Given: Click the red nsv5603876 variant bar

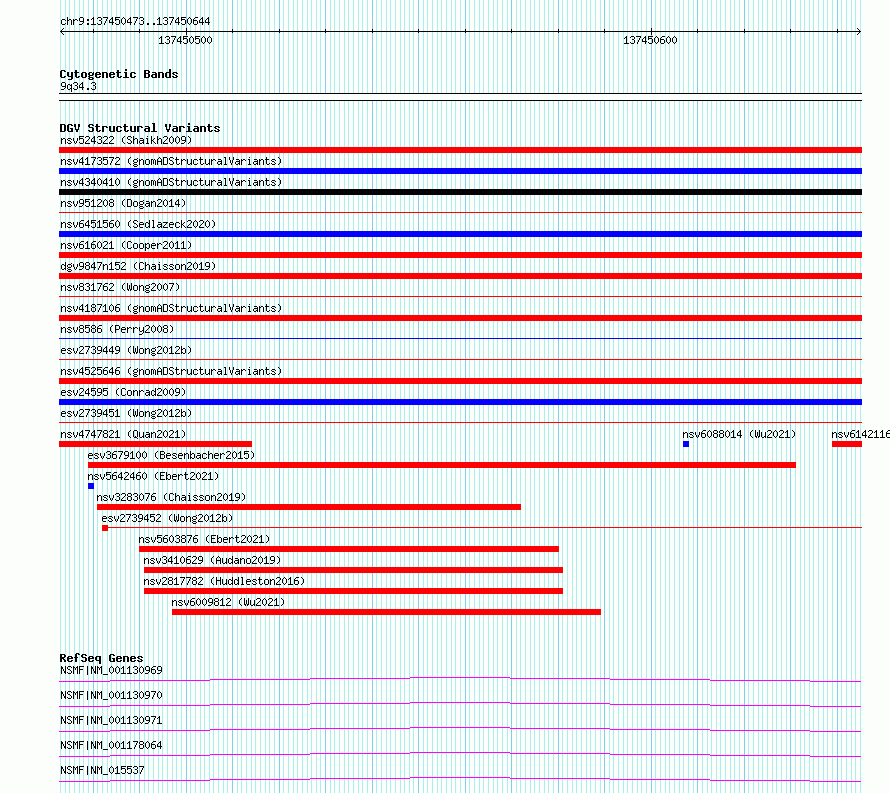Looking at the screenshot, I should point(349,549).
